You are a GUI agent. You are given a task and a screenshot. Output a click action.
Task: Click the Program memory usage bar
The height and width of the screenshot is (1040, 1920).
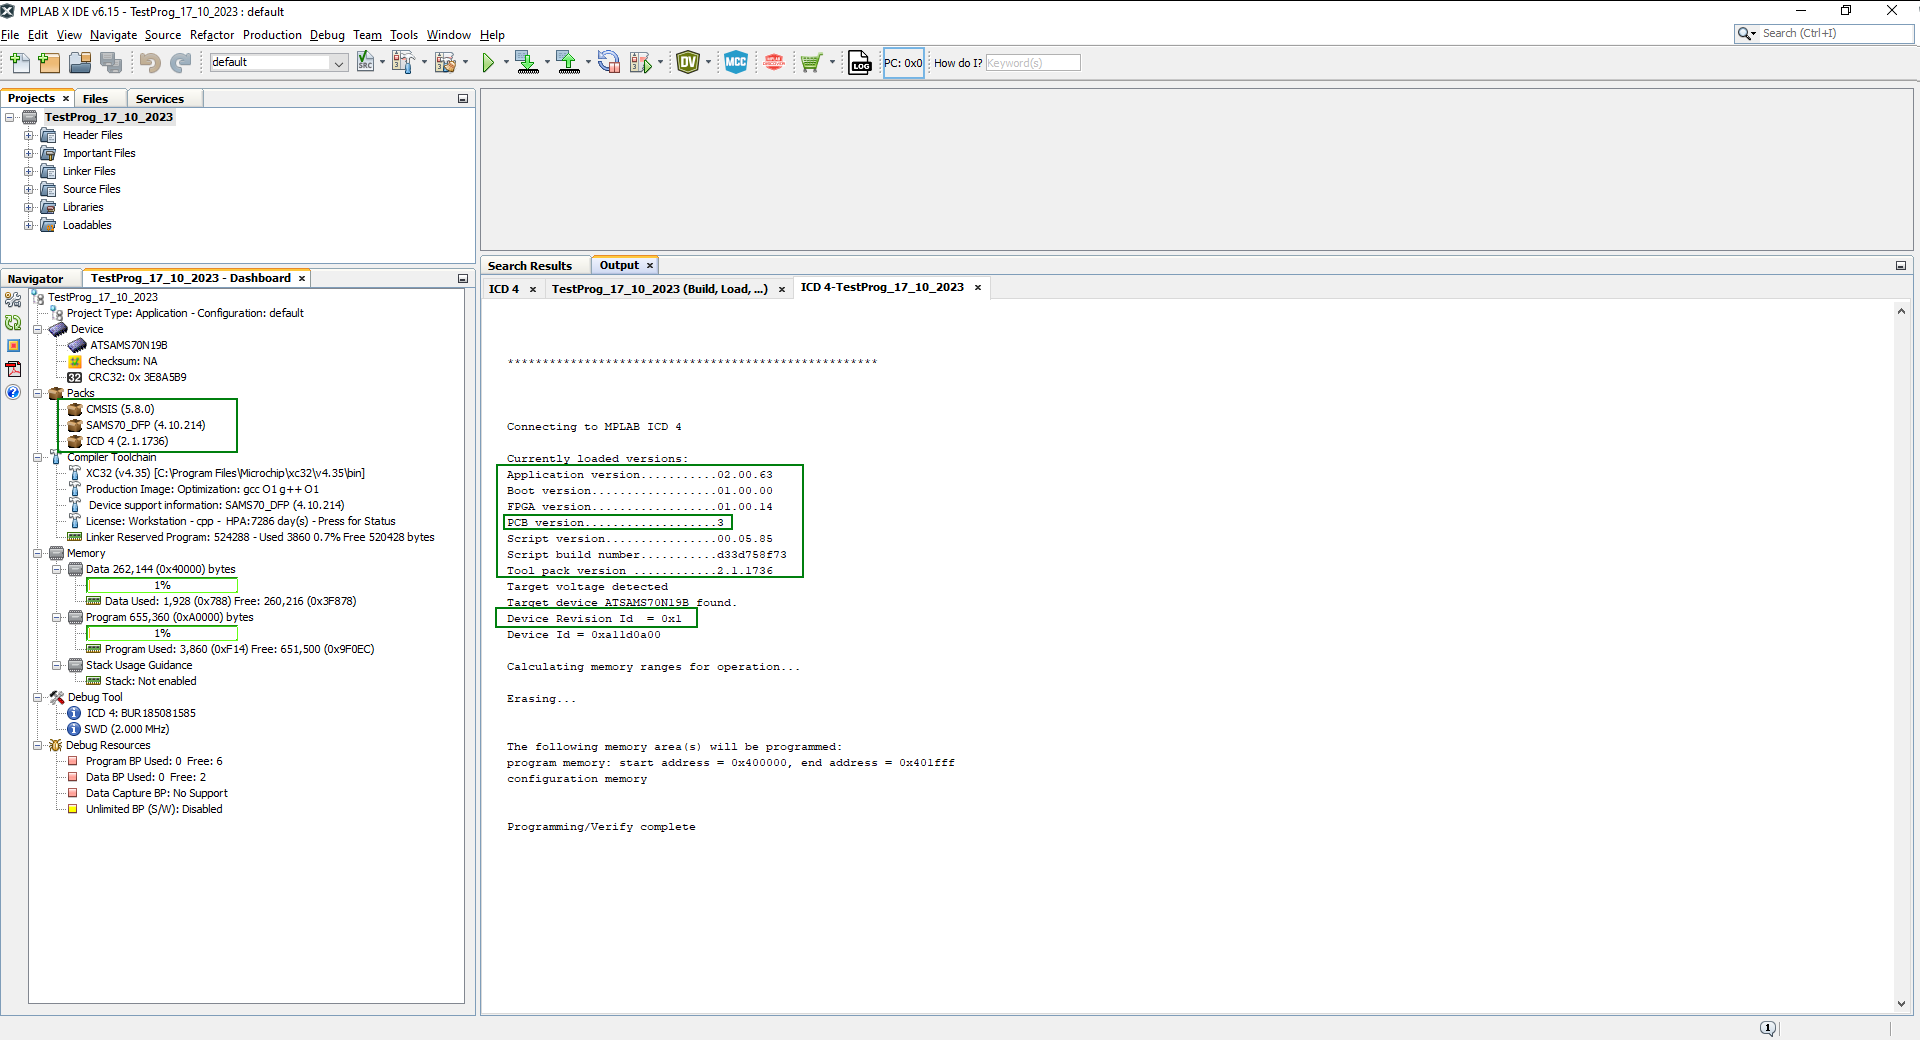click(162, 633)
